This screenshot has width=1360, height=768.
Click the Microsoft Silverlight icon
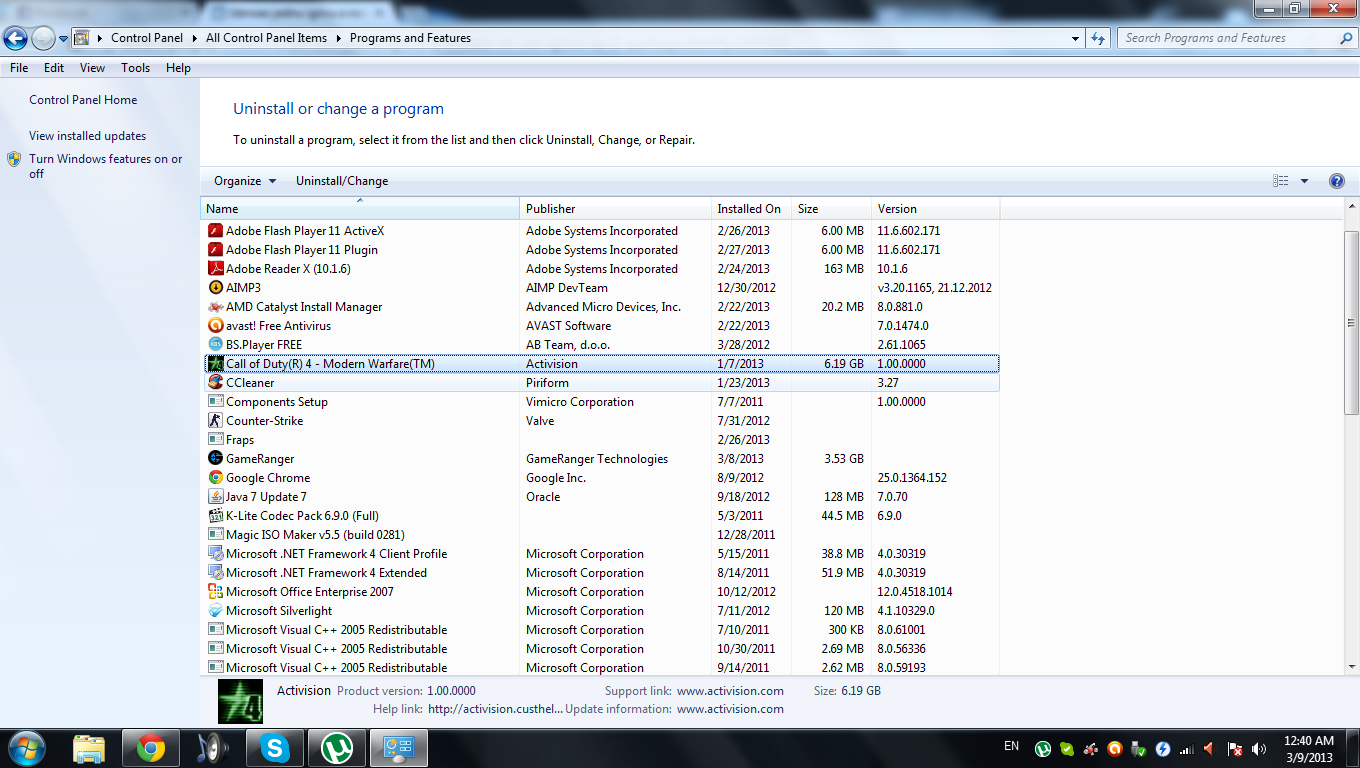click(215, 611)
